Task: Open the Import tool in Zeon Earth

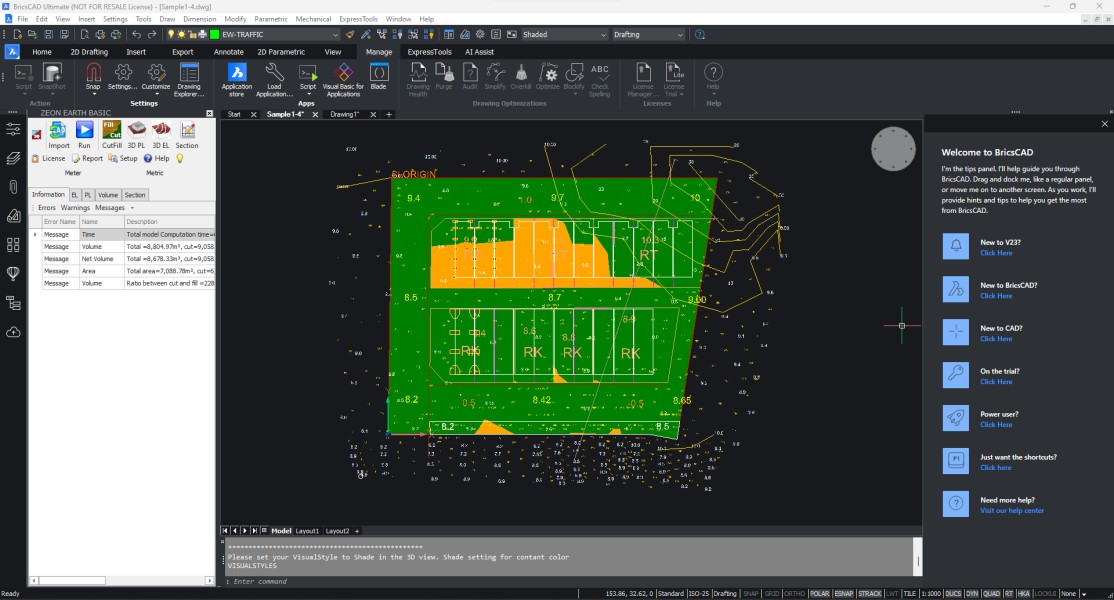Action: click(58, 134)
